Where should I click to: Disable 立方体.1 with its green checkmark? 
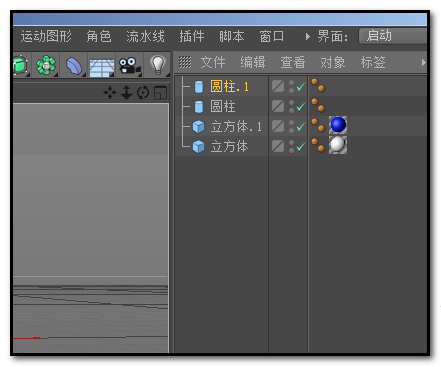click(x=301, y=127)
